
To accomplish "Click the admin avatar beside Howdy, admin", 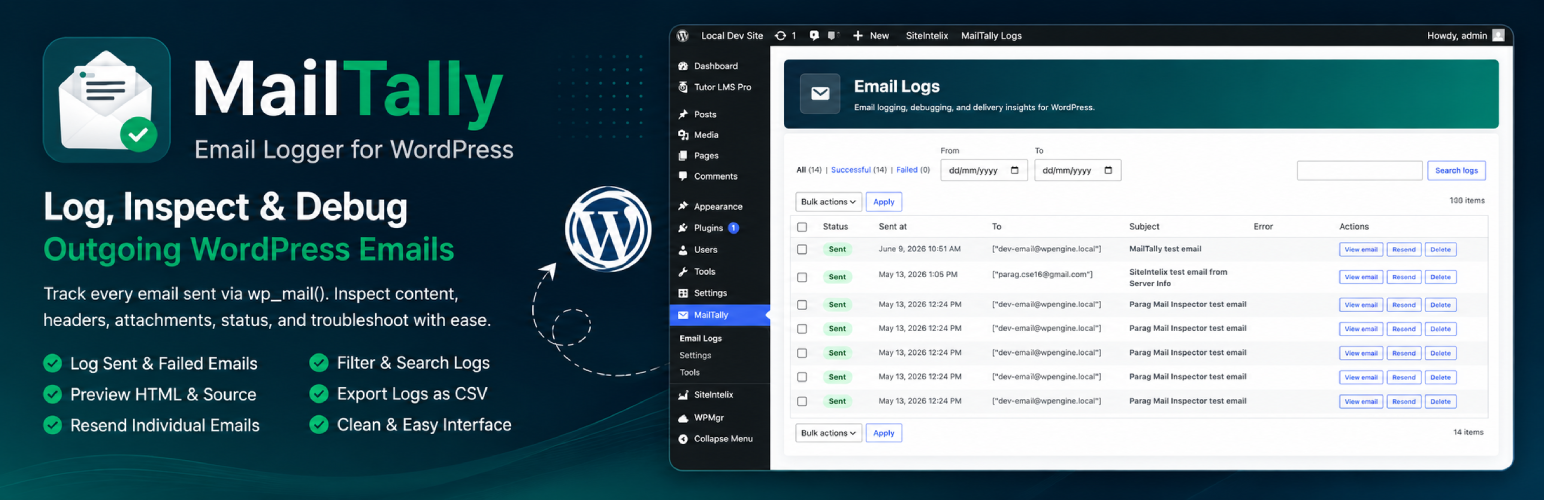I will point(1498,35).
